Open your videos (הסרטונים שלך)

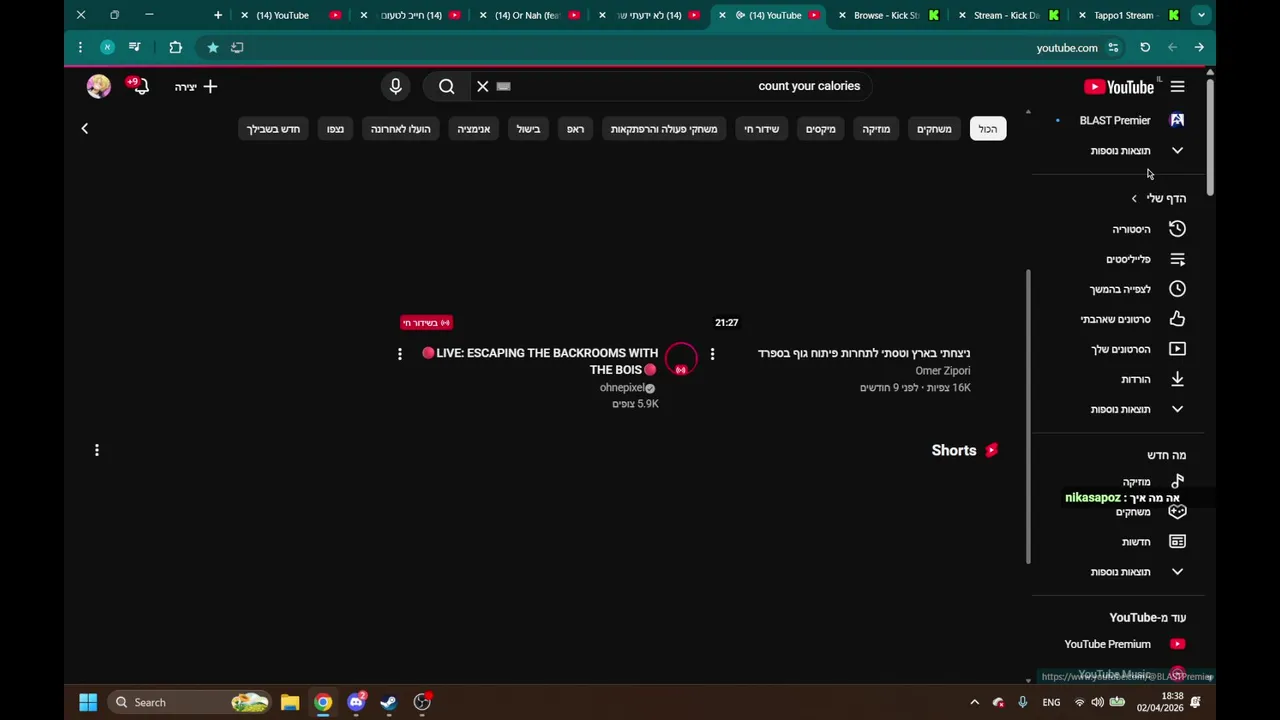tap(1120, 349)
